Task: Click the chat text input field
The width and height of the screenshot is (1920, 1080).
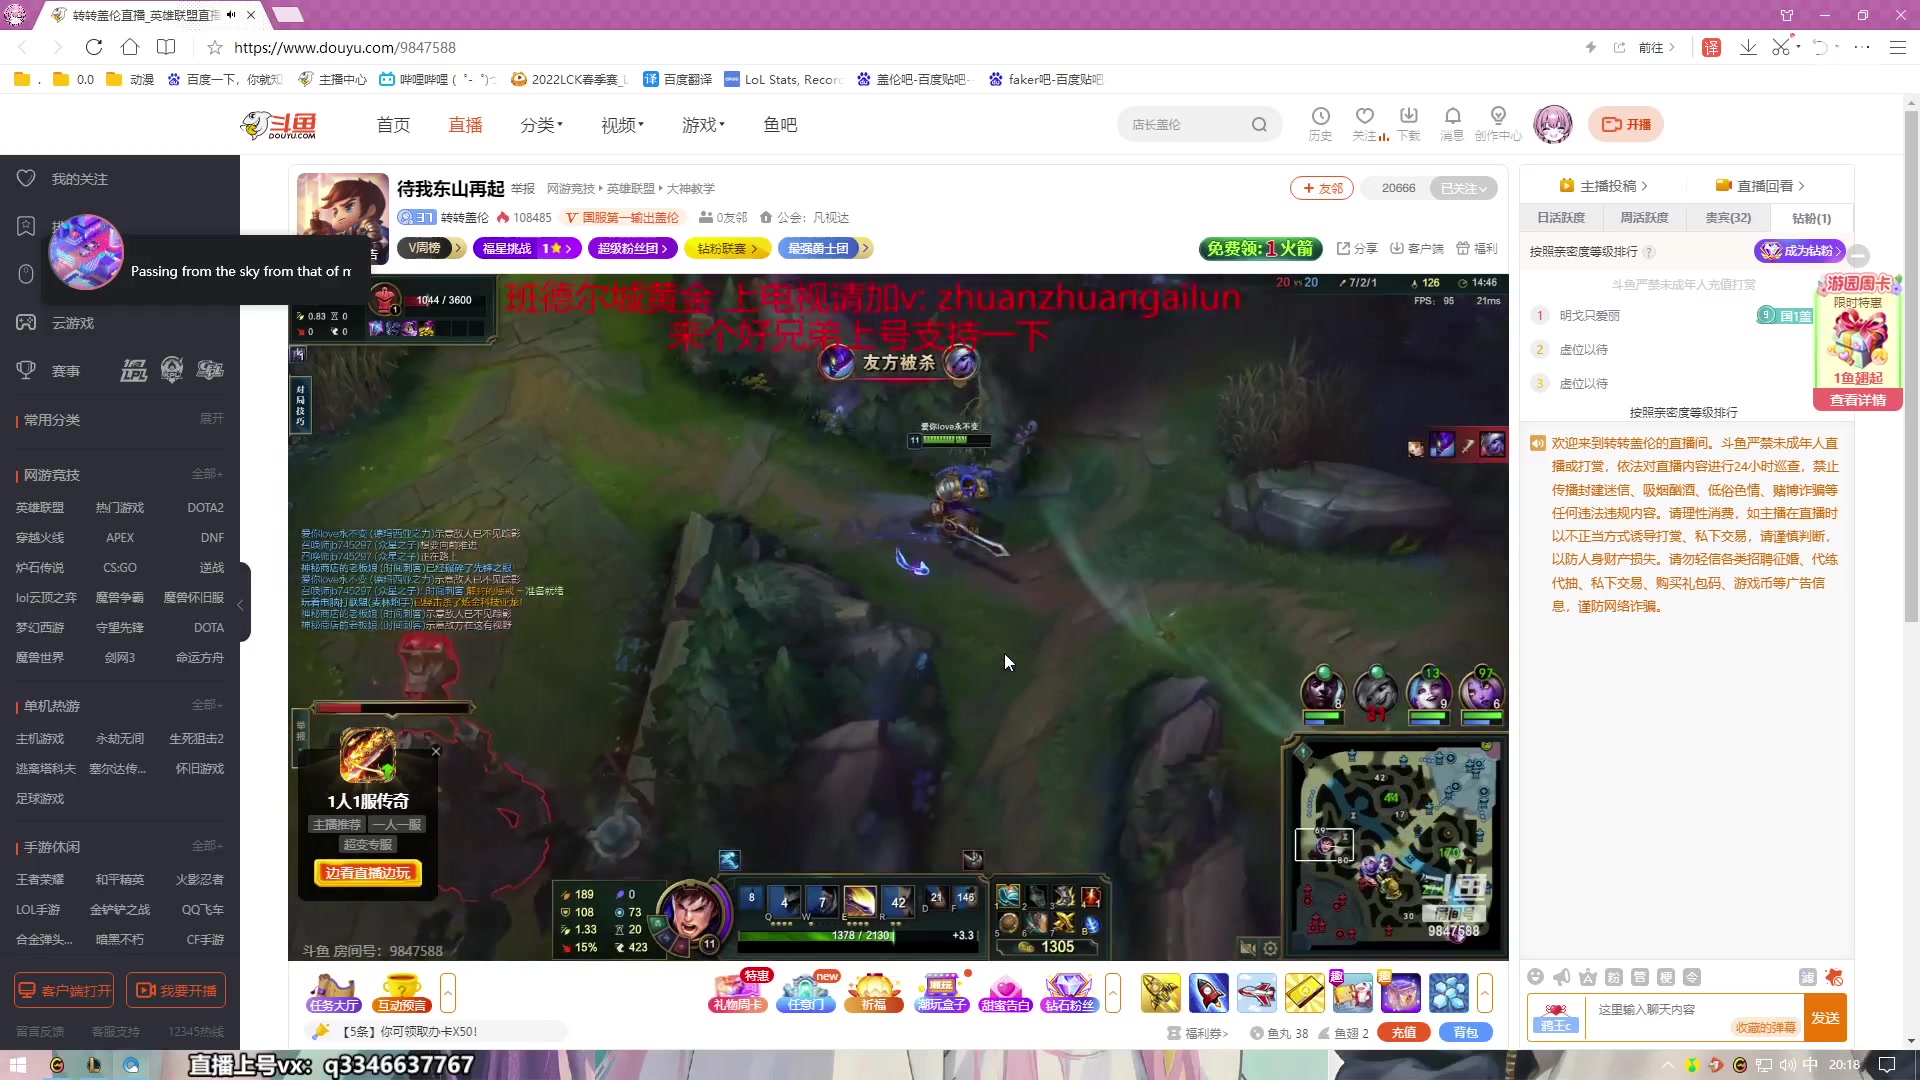Action: 1660,1010
